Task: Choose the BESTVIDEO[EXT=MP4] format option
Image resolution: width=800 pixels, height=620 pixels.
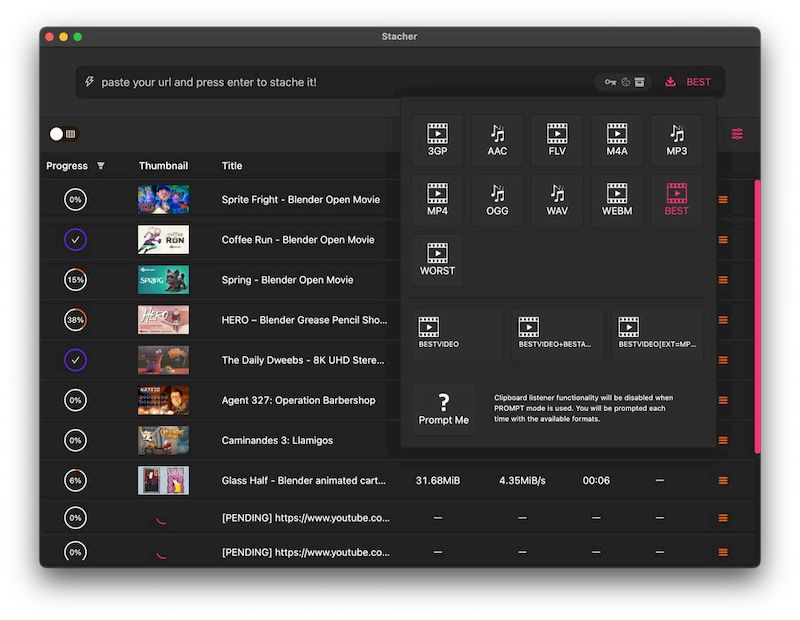Action: pyautogui.click(x=657, y=333)
